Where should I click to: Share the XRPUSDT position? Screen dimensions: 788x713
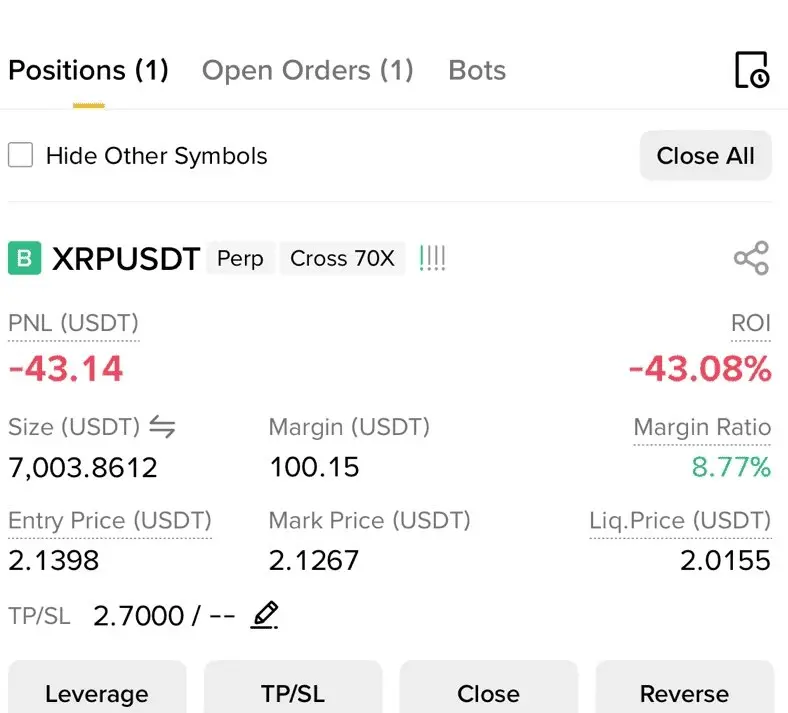point(751,258)
